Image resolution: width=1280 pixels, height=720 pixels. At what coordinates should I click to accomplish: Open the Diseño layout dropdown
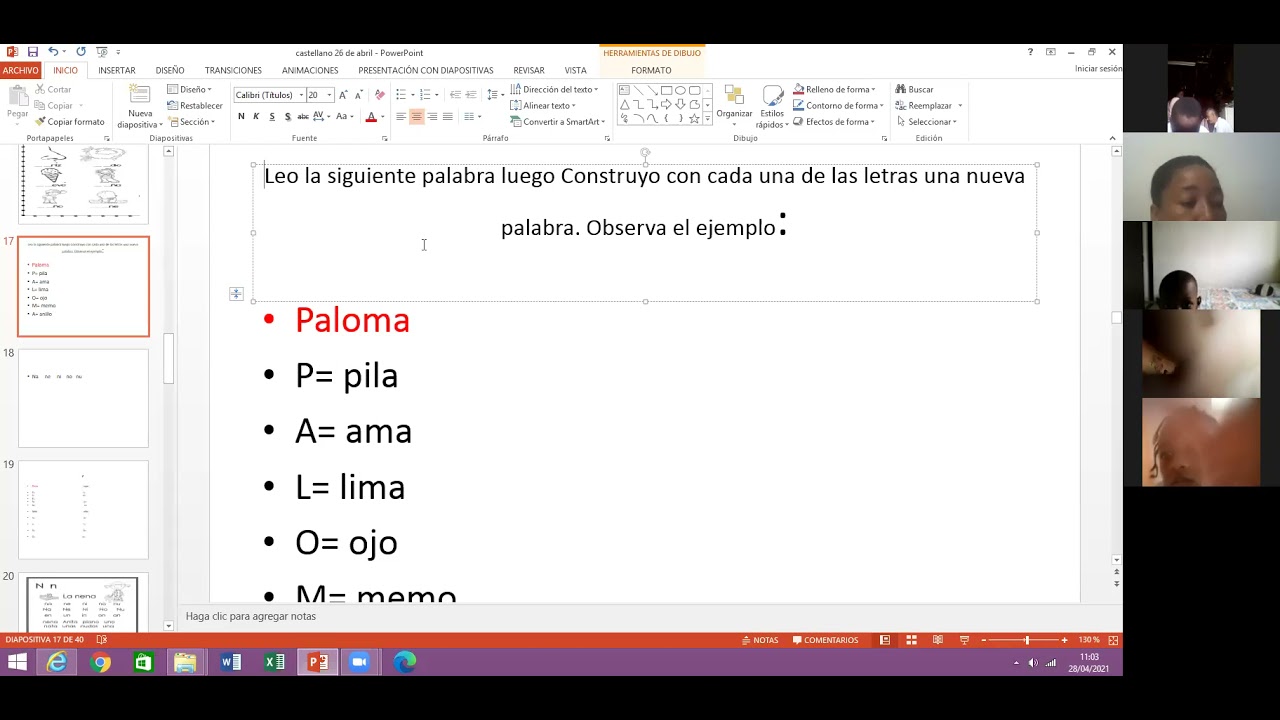188,90
